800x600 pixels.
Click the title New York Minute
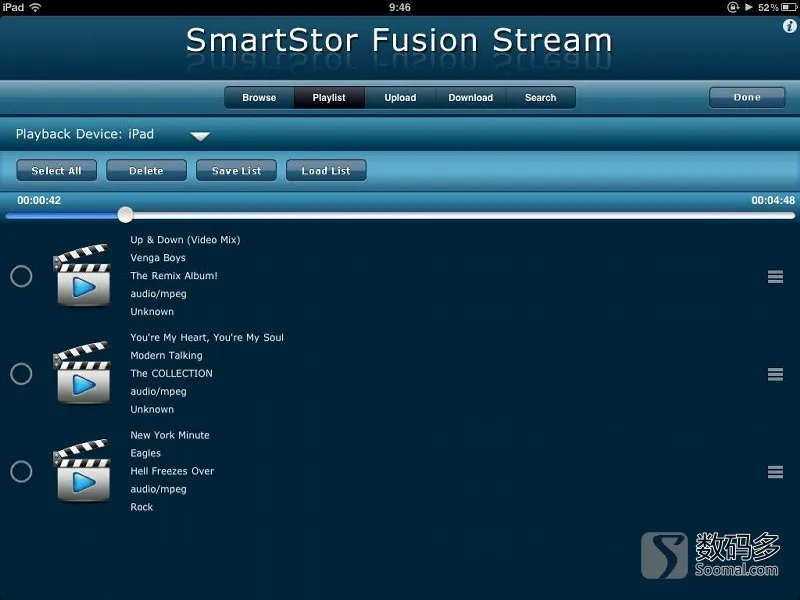point(170,435)
